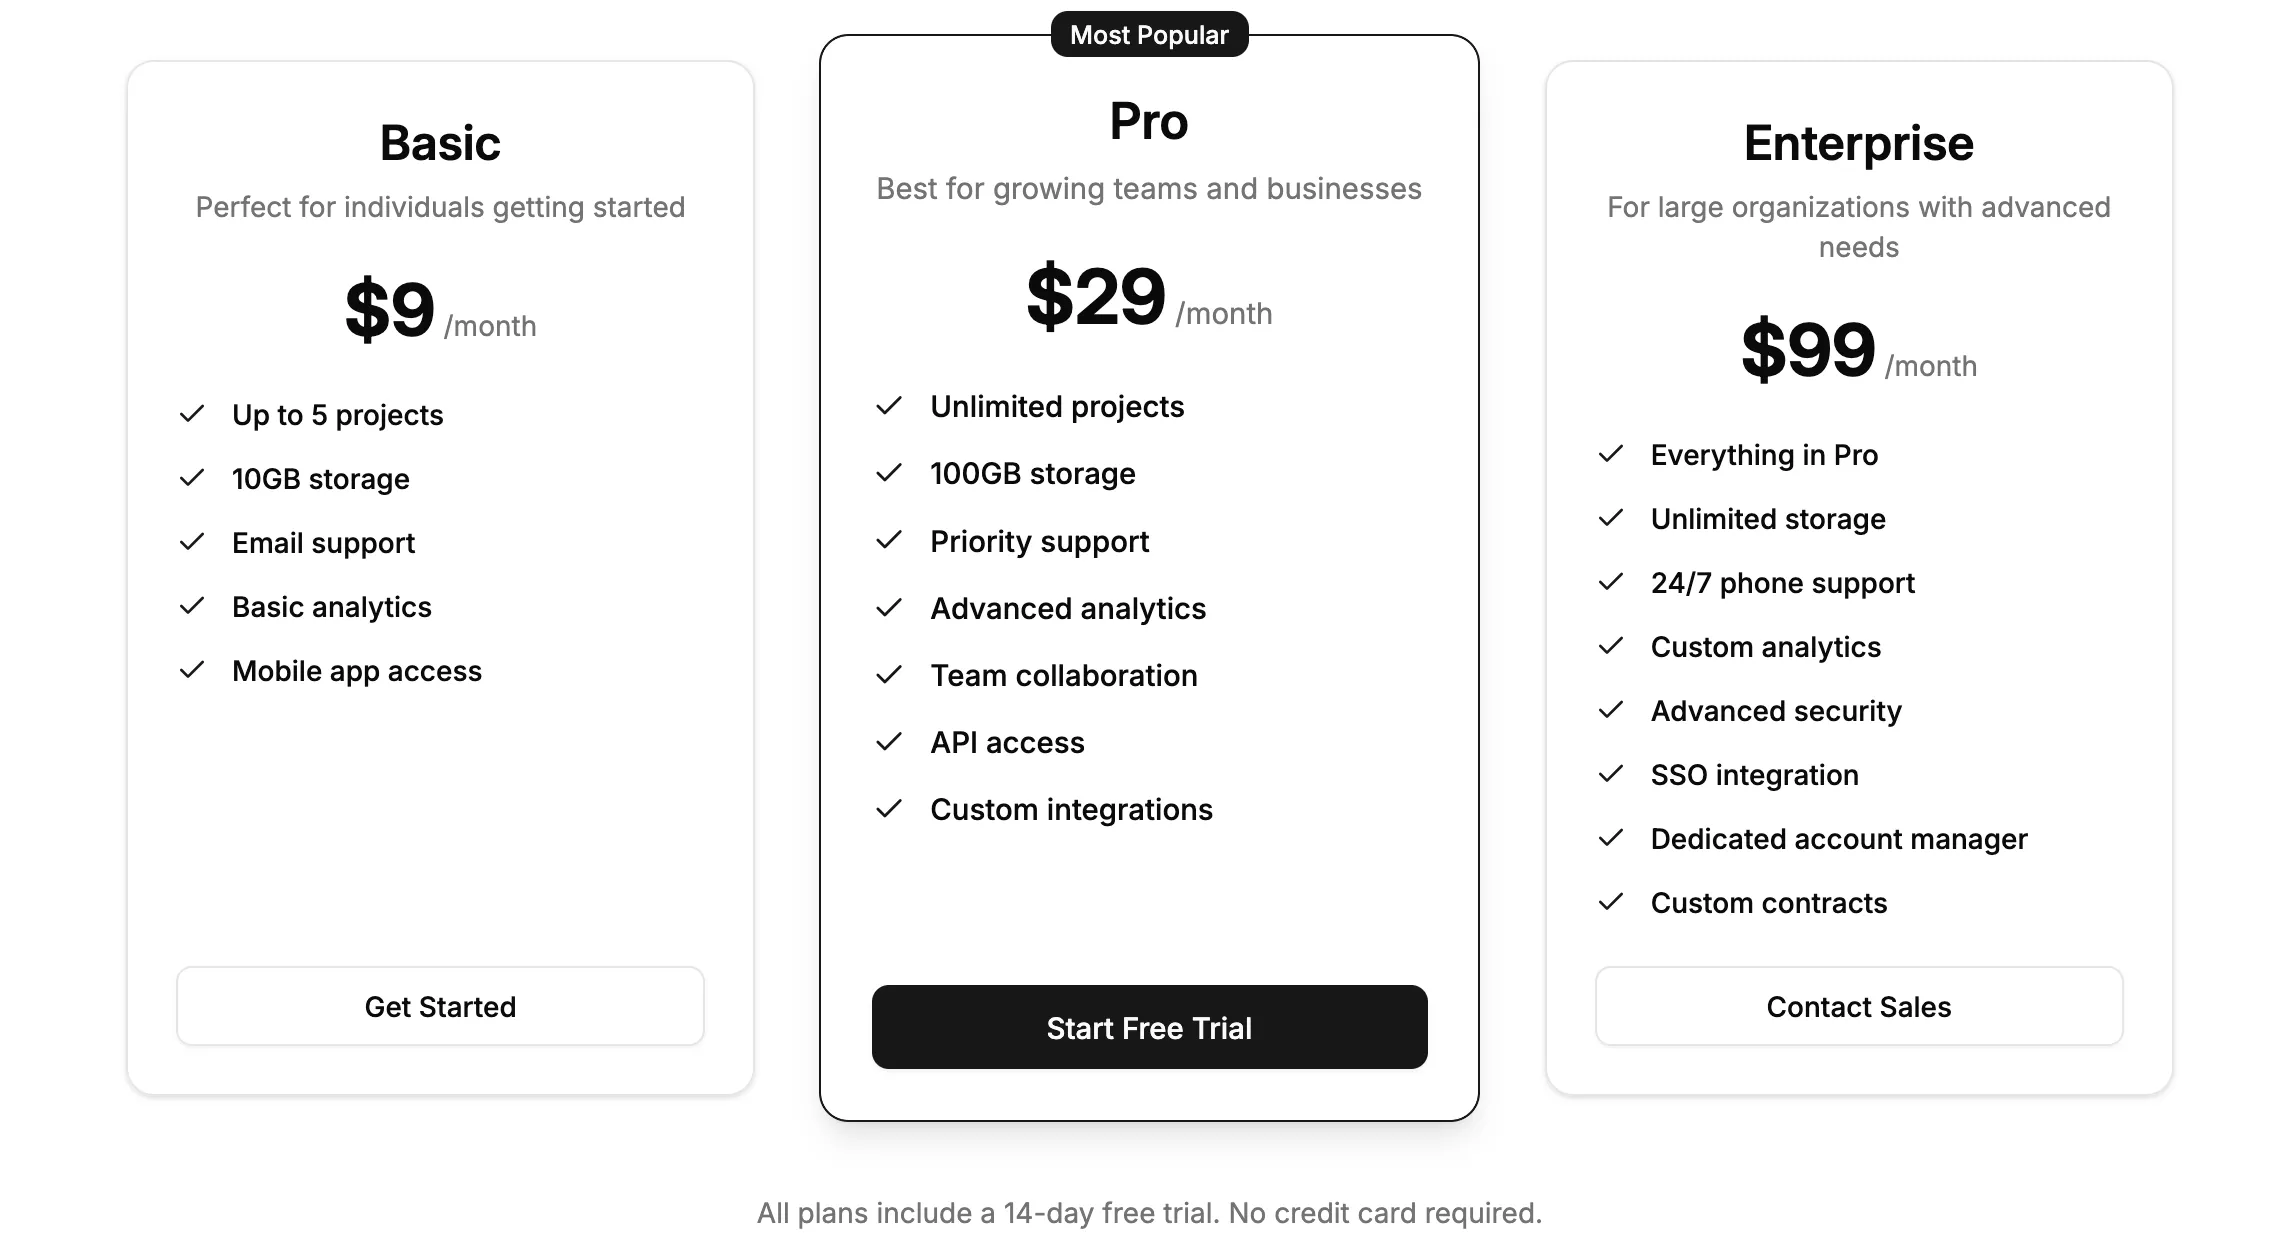Image resolution: width=2294 pixels, height=1252 pixels.
Task: Click the Most Popular badge
Action: (x=1149, y=33)
